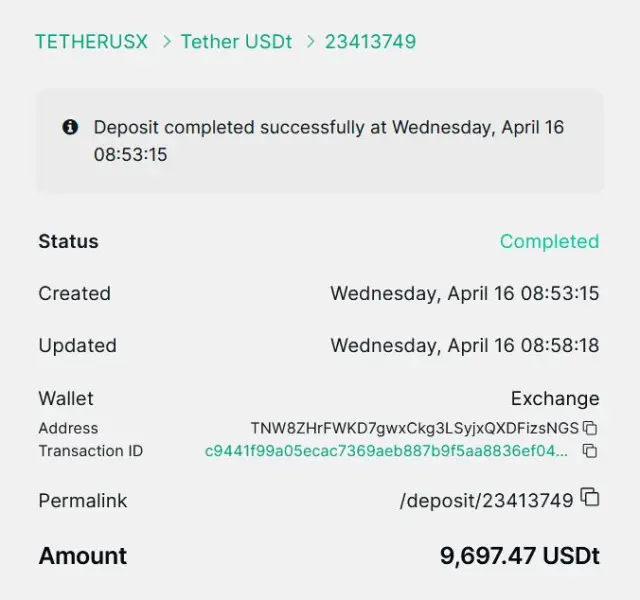Go to TETHERUSX breadcrumb
The width and height of the screenshot is (640, 600).
pyautogui.click(x=91, y=42)
